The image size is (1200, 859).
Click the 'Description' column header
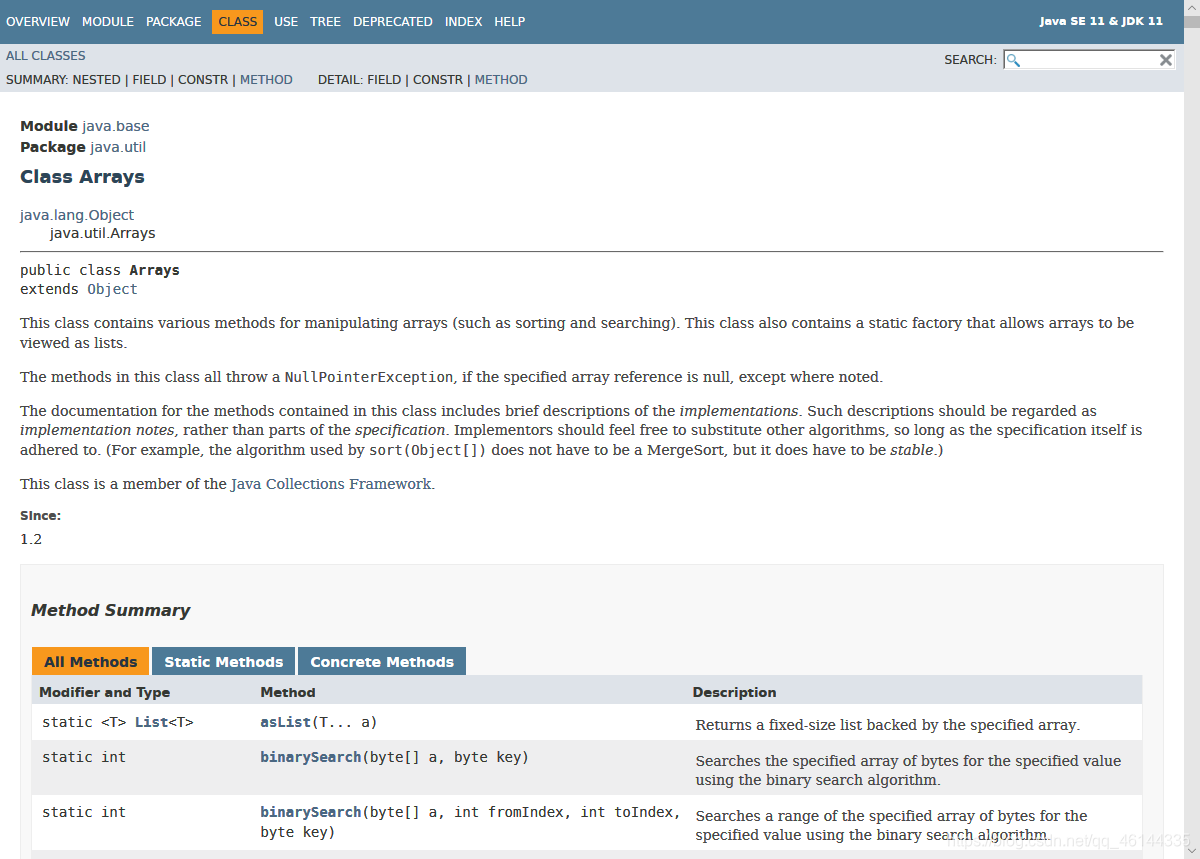(x=734, y=692)
